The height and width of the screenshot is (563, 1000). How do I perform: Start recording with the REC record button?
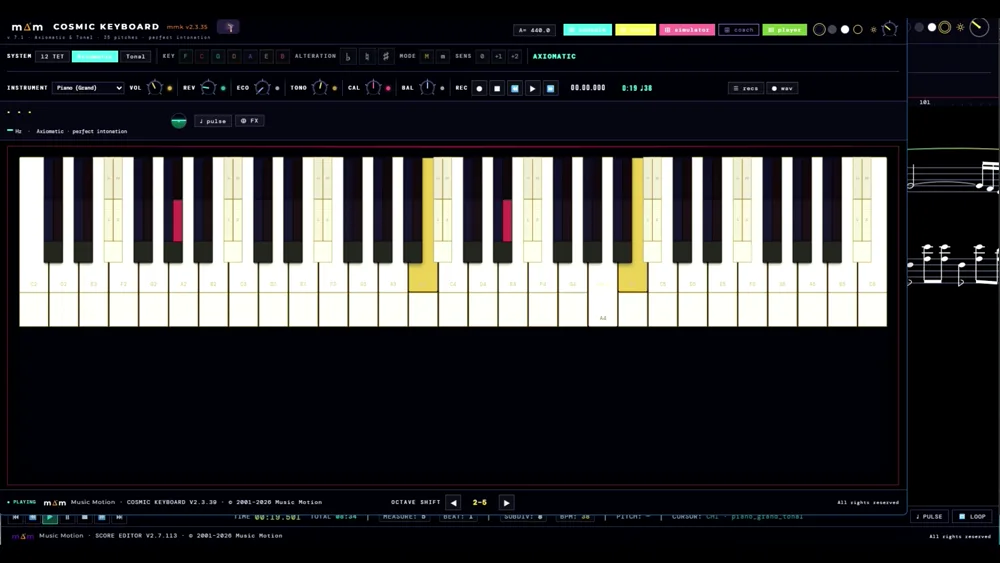click(479, 88)
